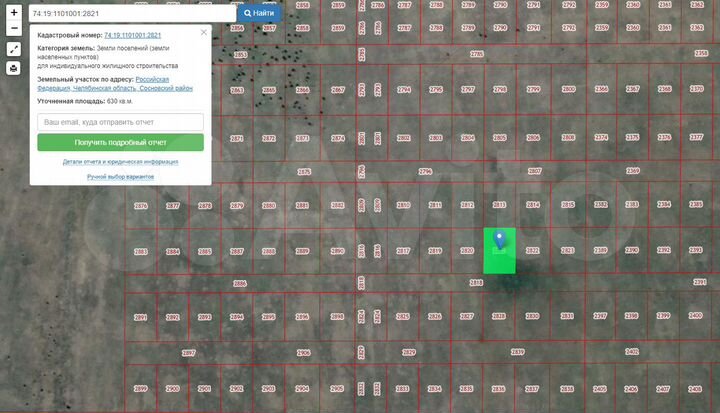Click parcel label 2886 on the map
The width and height of the screenshot is (720, 413).
(240, 284)
